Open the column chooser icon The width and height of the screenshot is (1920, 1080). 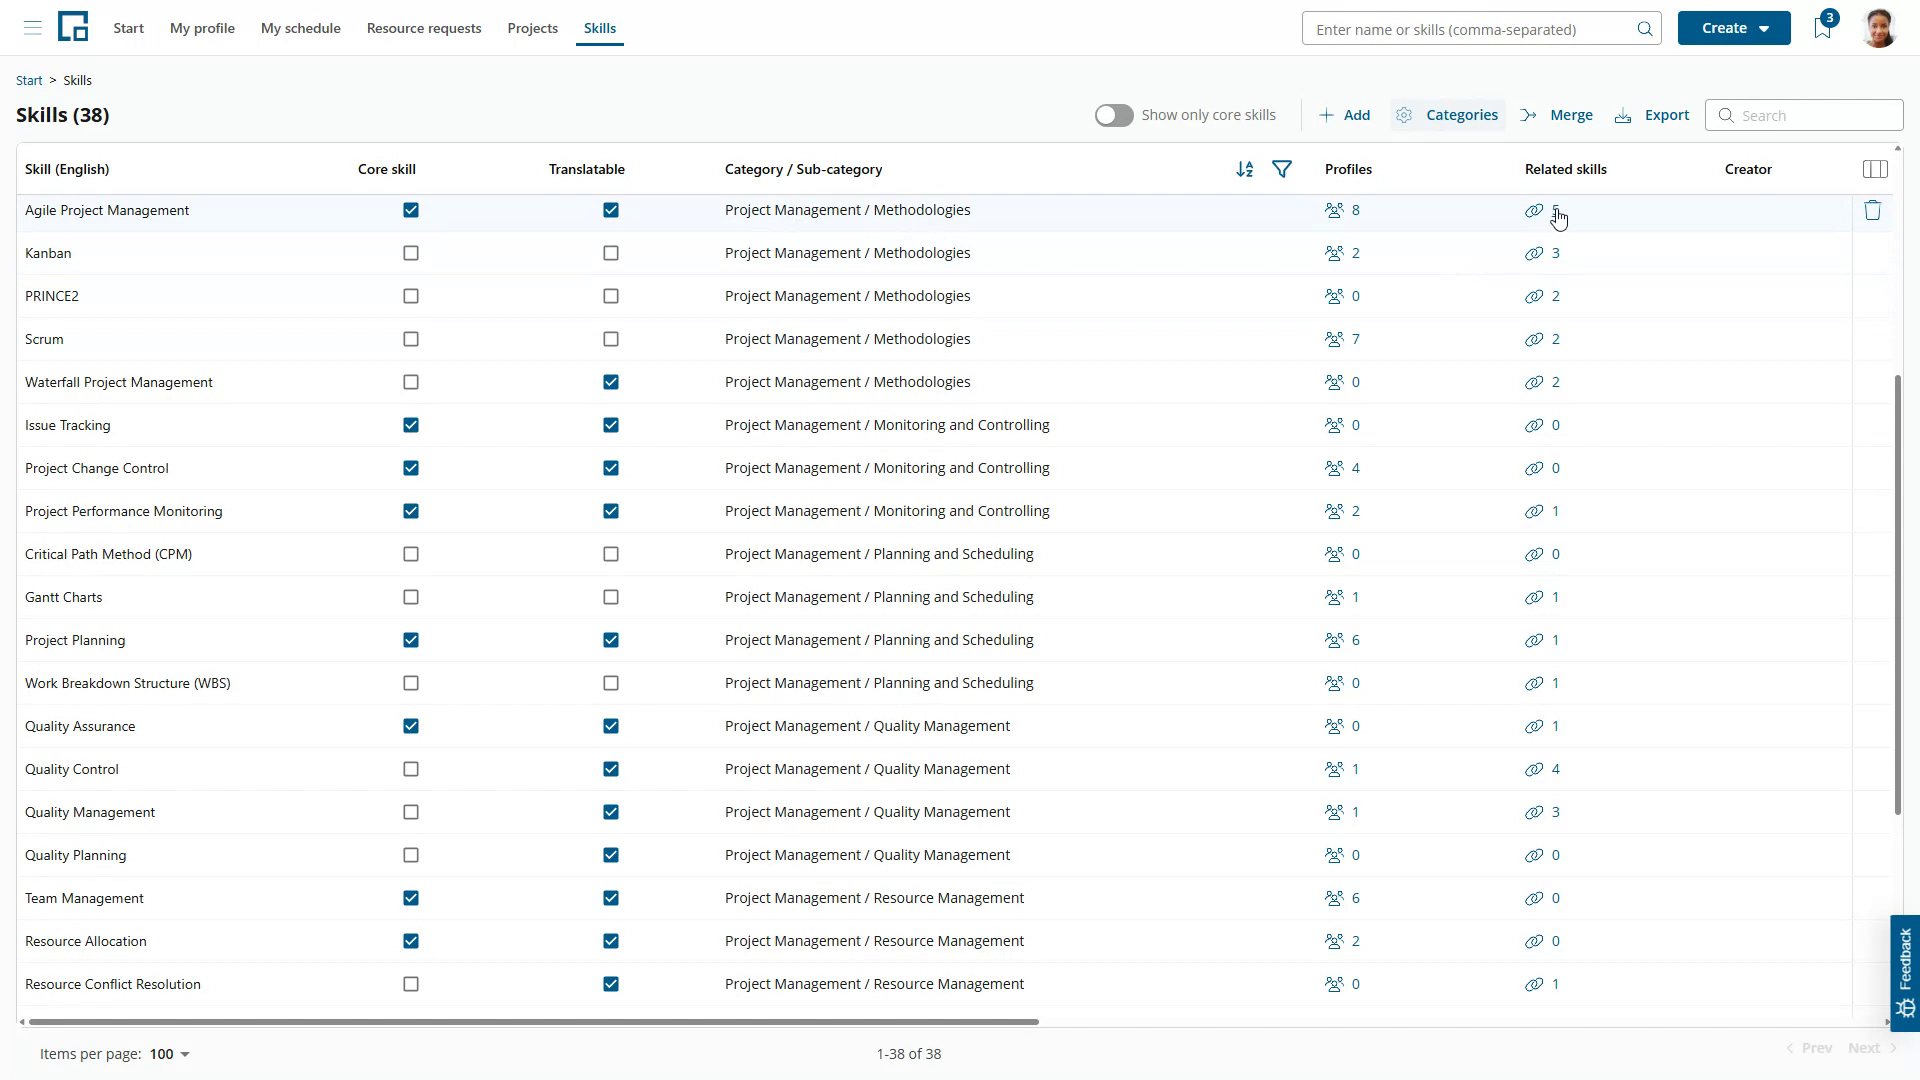coord(1875,170)
